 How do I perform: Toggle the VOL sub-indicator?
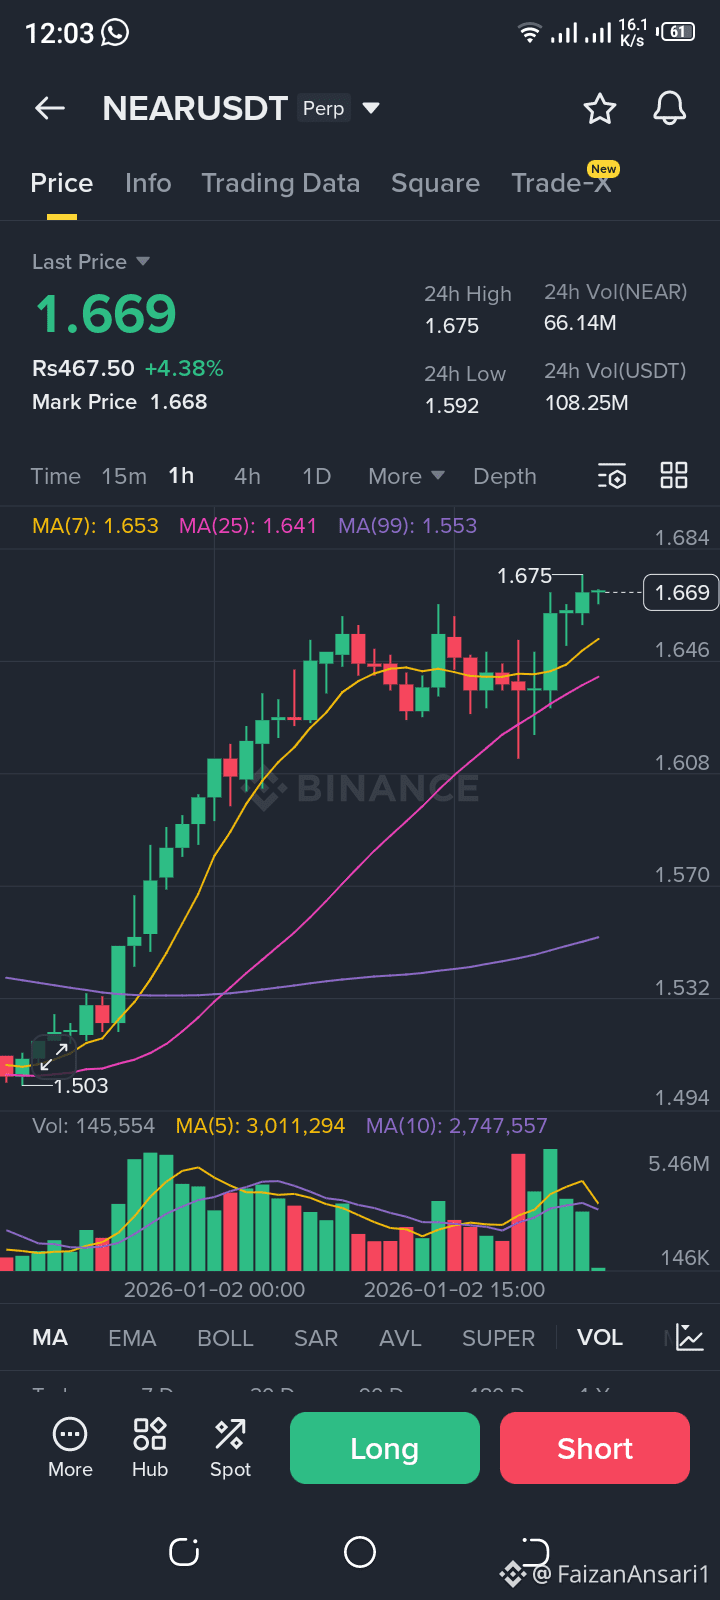(600, 1338)
